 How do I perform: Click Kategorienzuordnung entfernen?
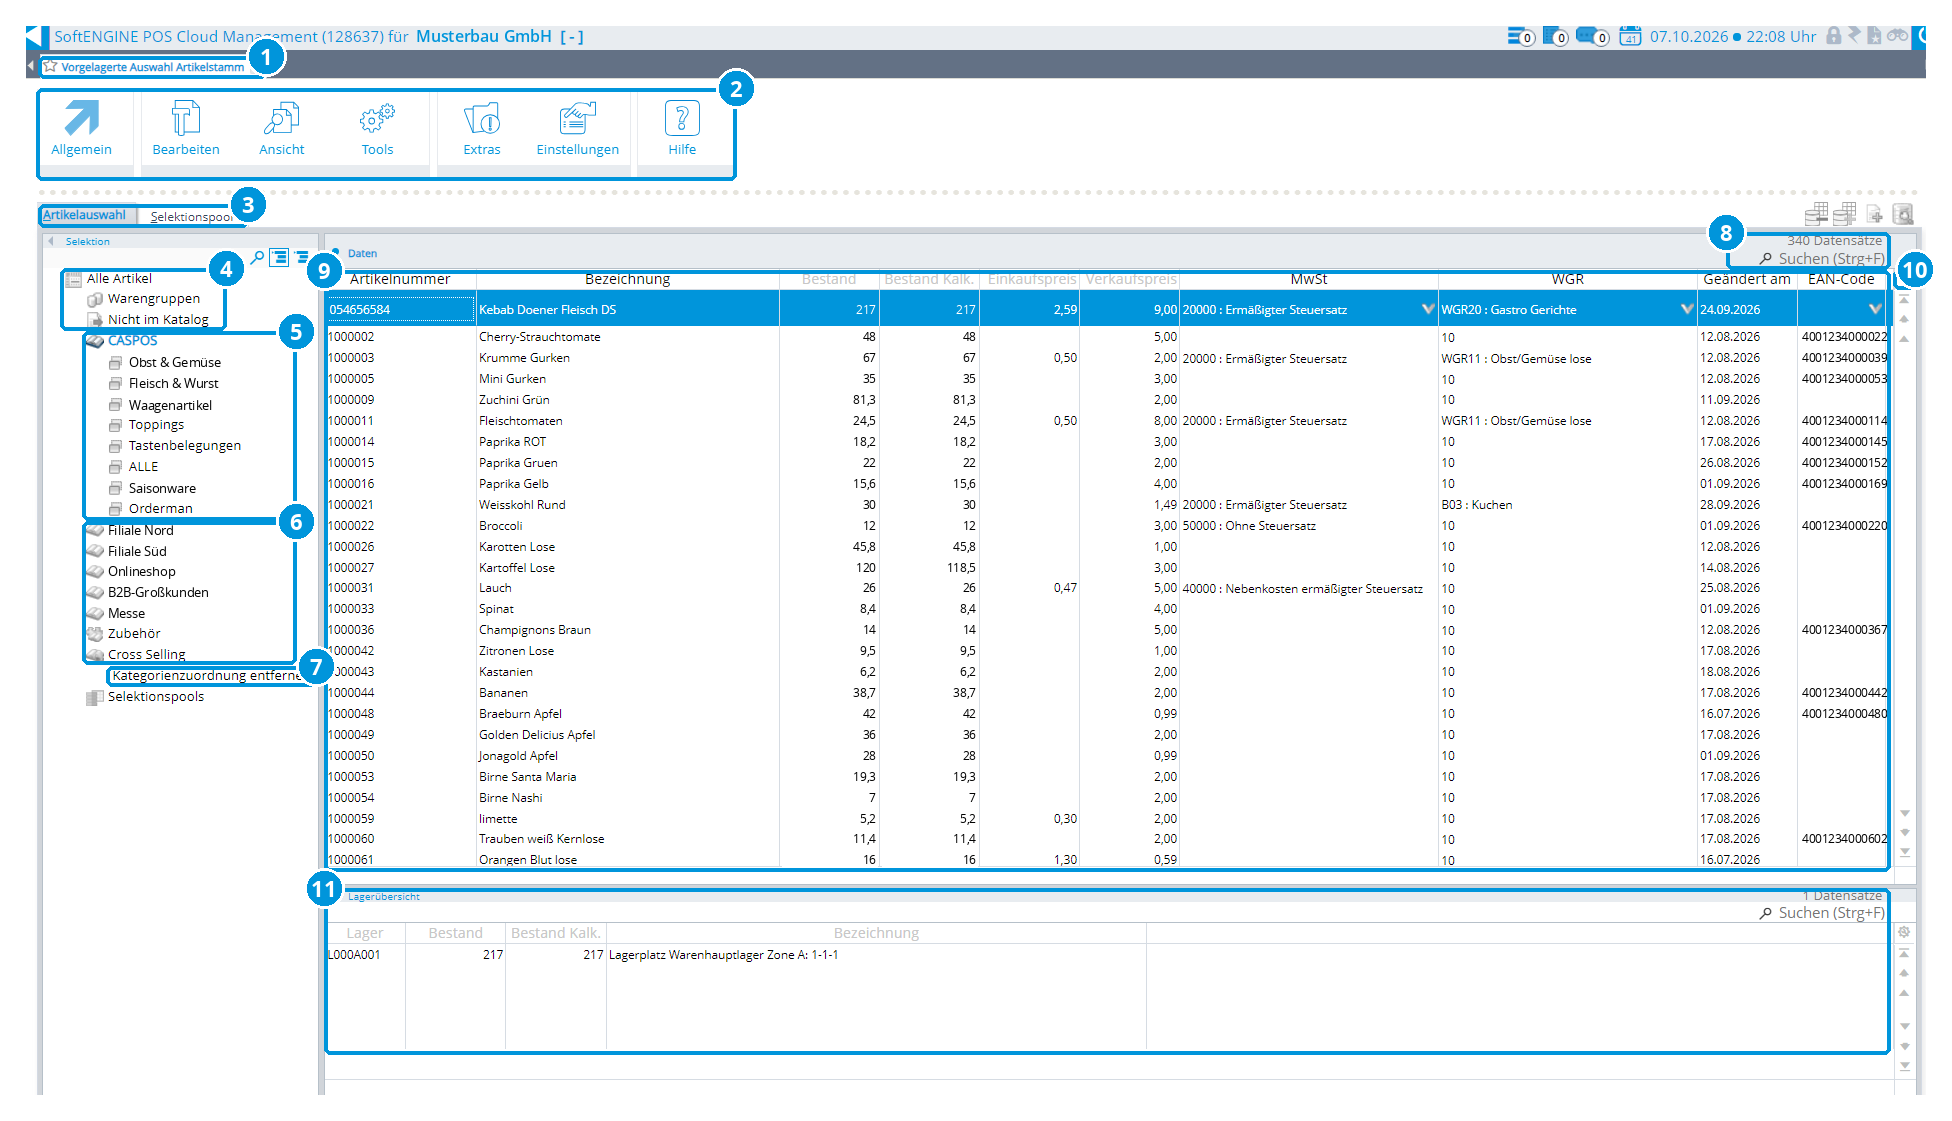pyautogui.click(x=207, y=675)
